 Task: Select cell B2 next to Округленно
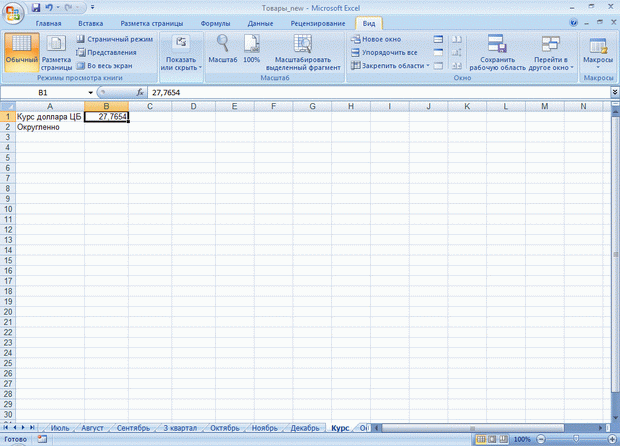(106, 127)
